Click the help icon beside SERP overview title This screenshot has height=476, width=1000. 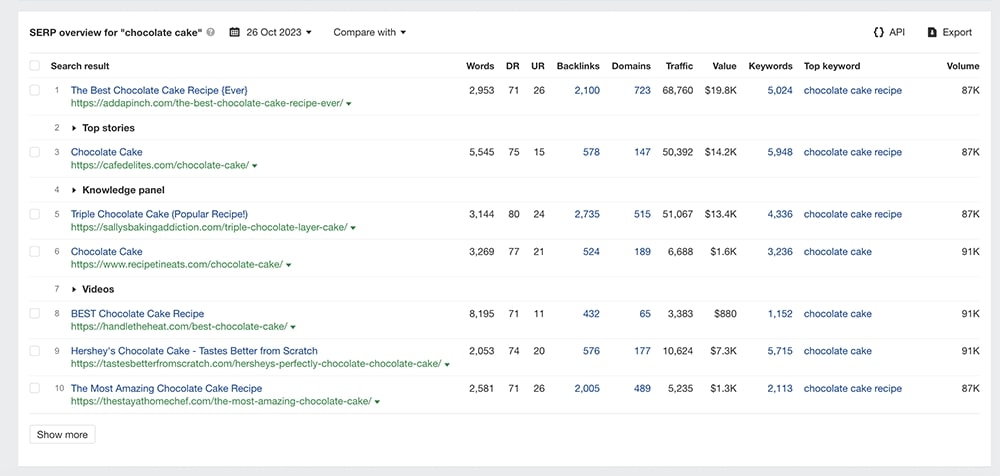click(x=211, y=33)
